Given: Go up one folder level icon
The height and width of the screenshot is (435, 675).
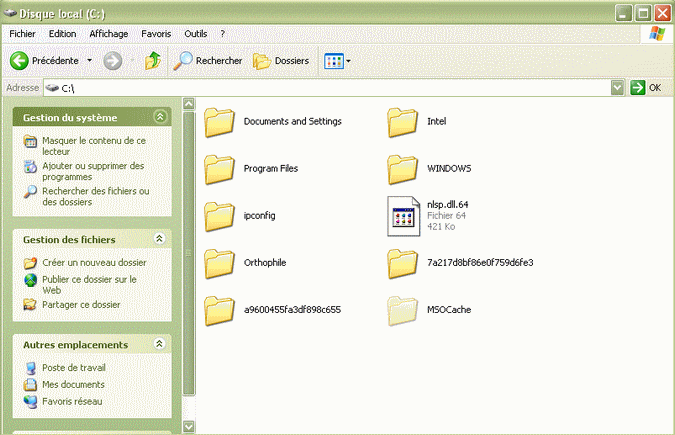Looking at the screenshot, I should [152, 61].
